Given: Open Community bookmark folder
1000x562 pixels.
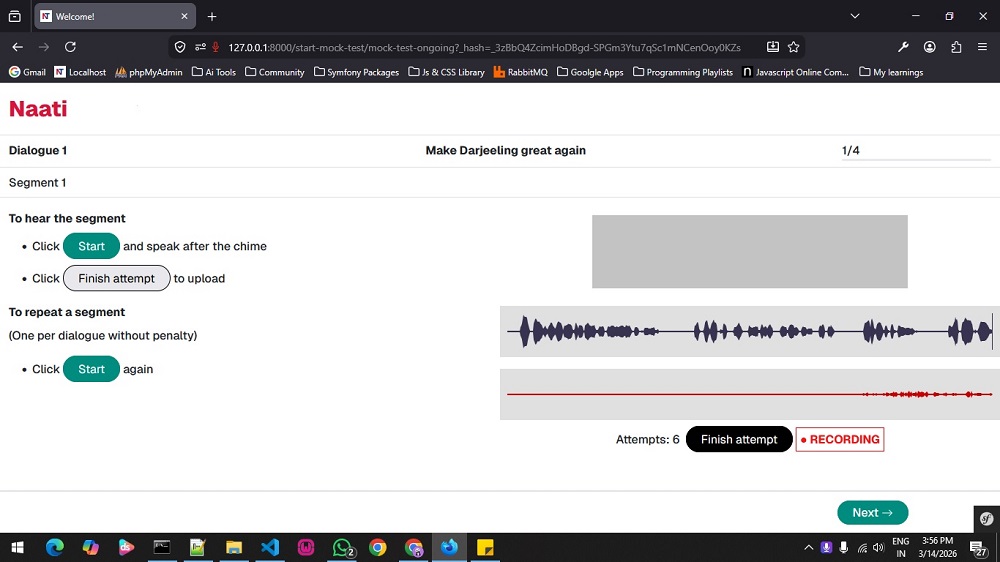Looking at the screenshot, I should click(x=275, y=72).
